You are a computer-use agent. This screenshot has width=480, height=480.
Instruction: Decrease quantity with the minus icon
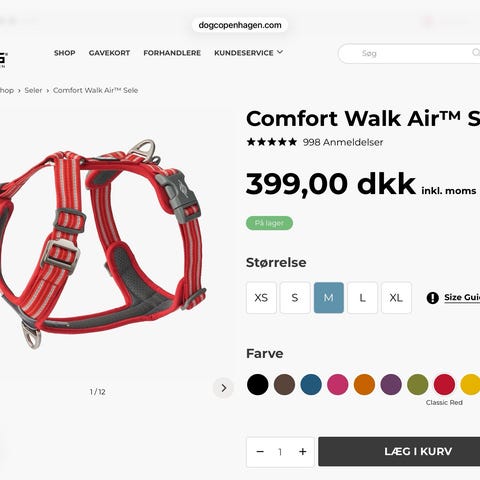pos(260,452)
